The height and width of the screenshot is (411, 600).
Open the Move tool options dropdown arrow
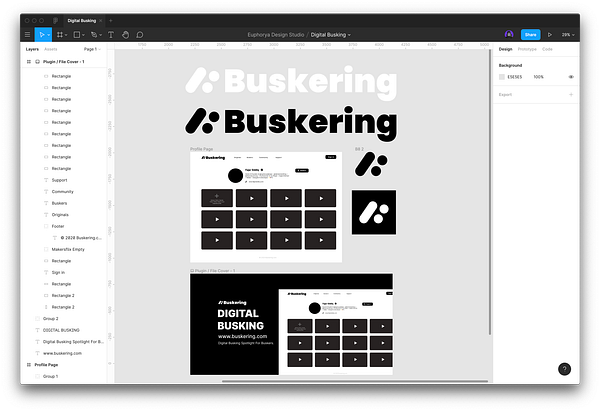49,35
